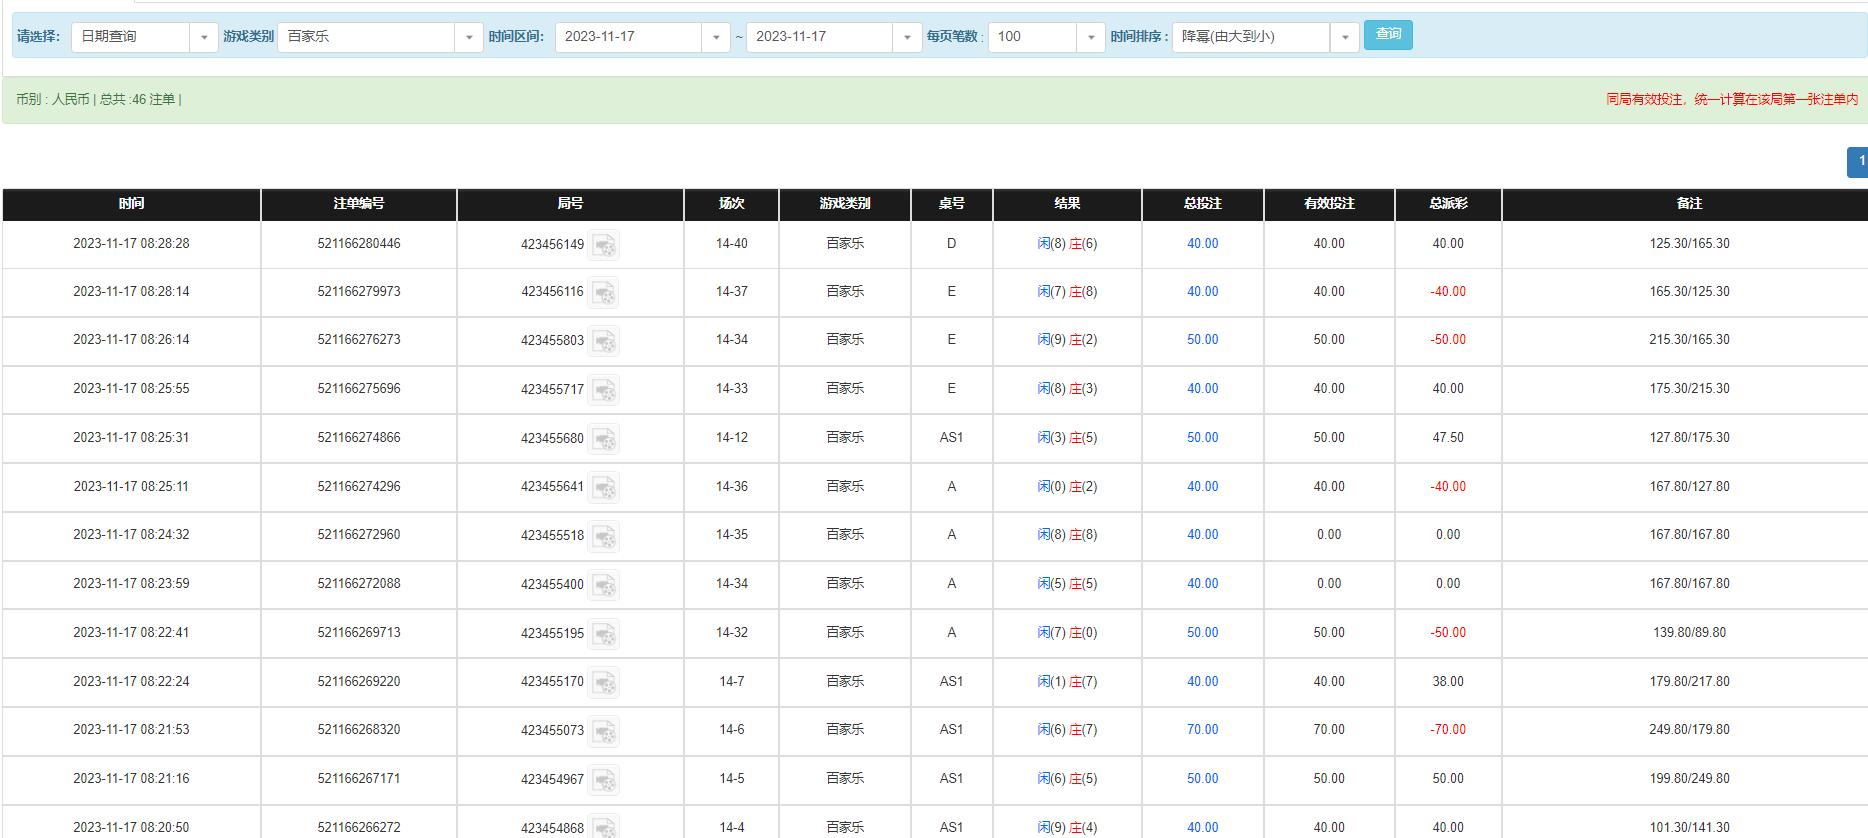This screenshot has width=1868, height=838.
Task: Click payout -70.00 cell
Action: point(1448,730)
